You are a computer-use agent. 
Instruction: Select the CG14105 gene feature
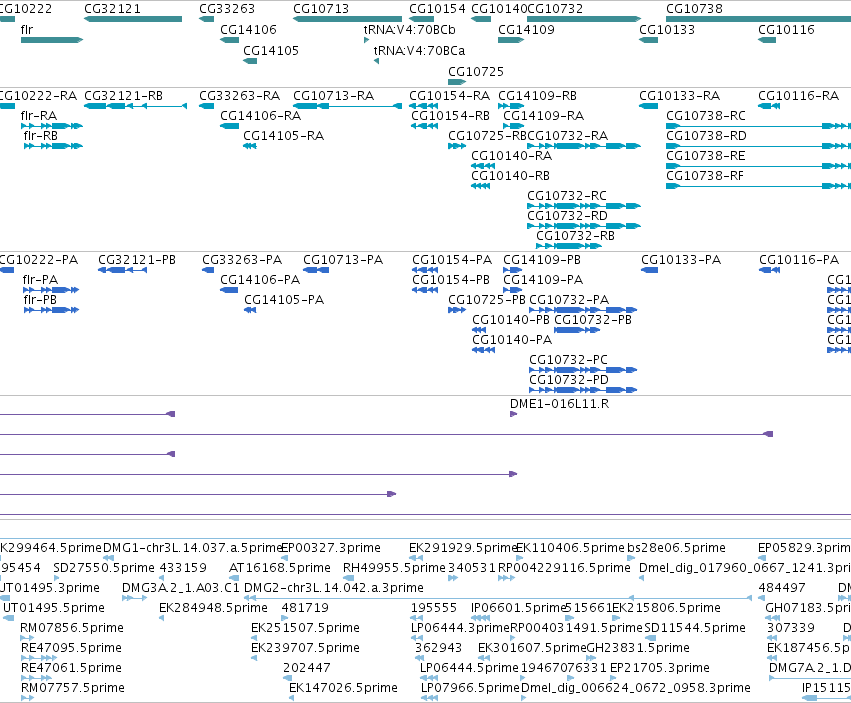[x=250, y=61]
